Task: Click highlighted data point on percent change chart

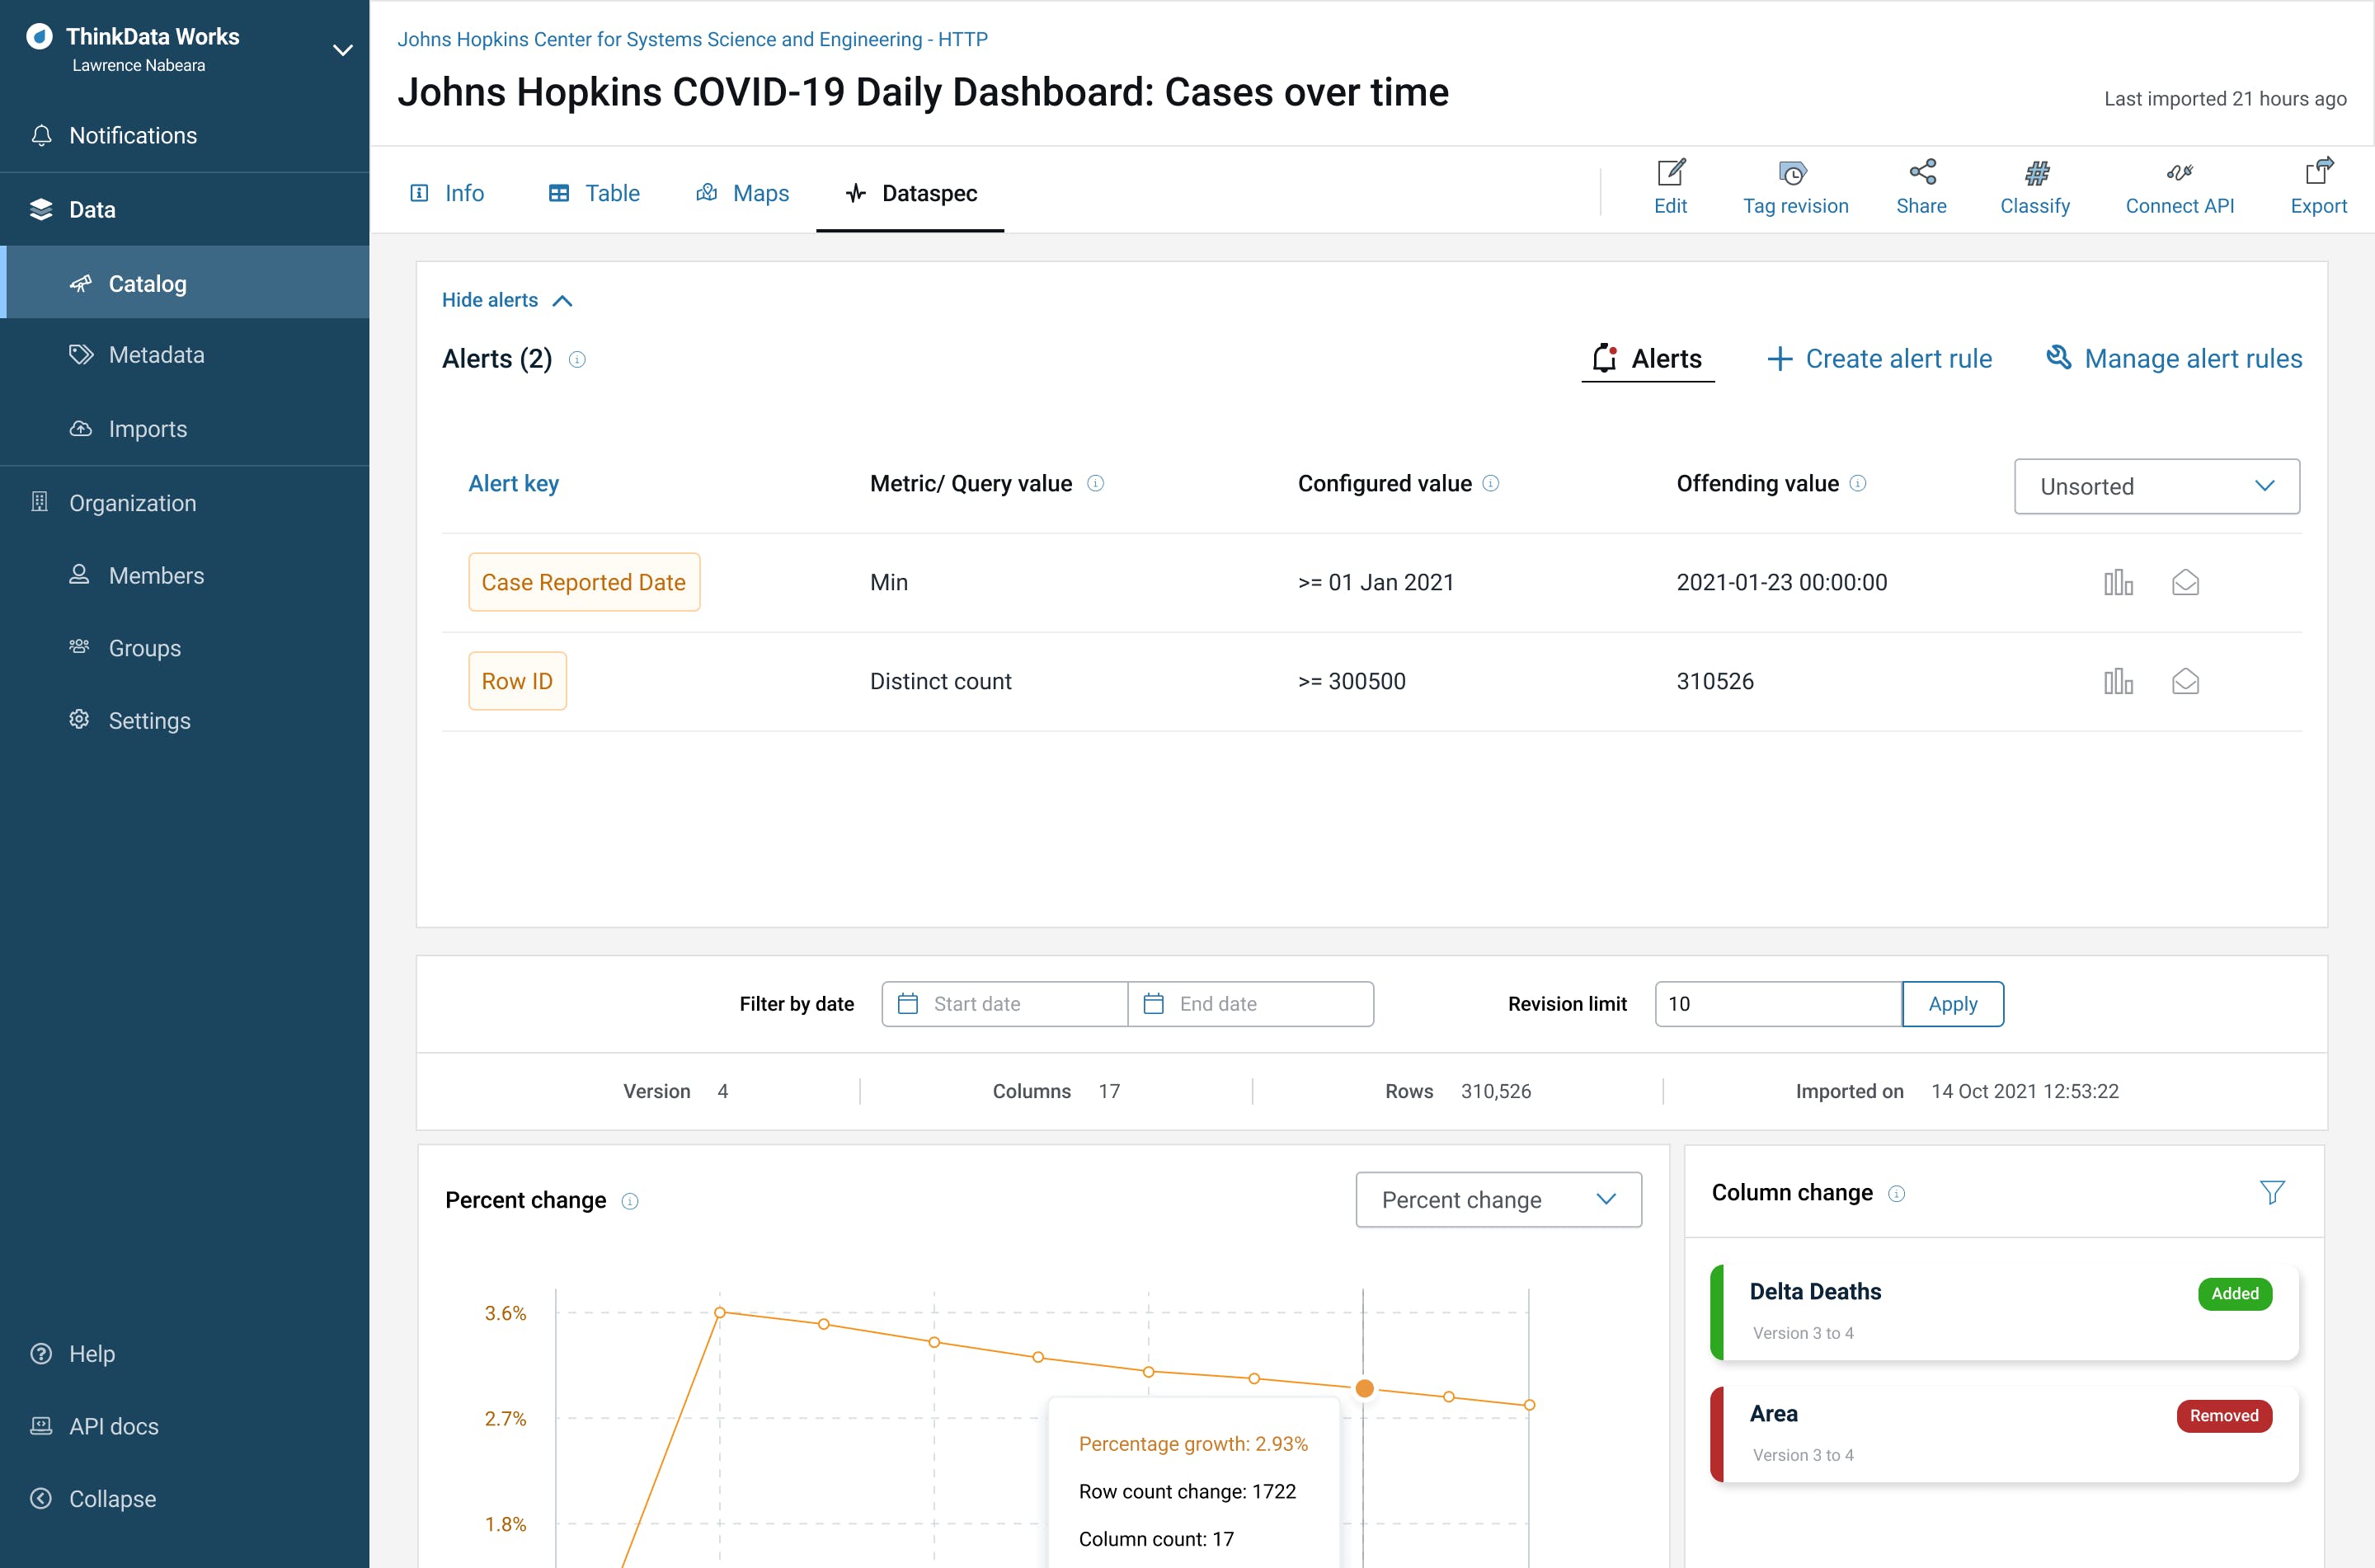Action: (1364, 1389)
